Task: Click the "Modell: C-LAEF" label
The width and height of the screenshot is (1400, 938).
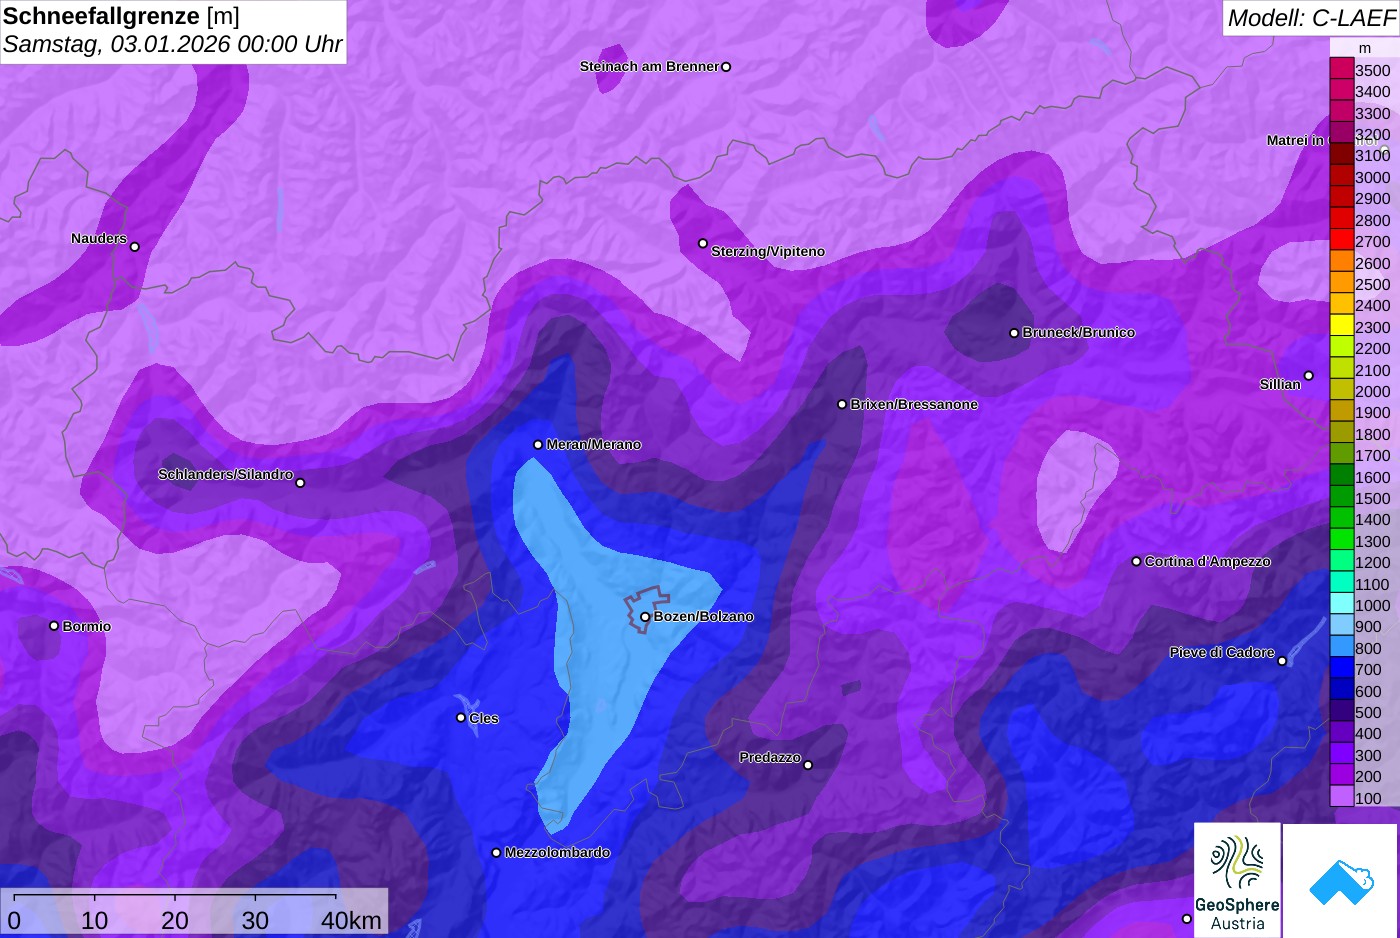Action: point(1310,17)
